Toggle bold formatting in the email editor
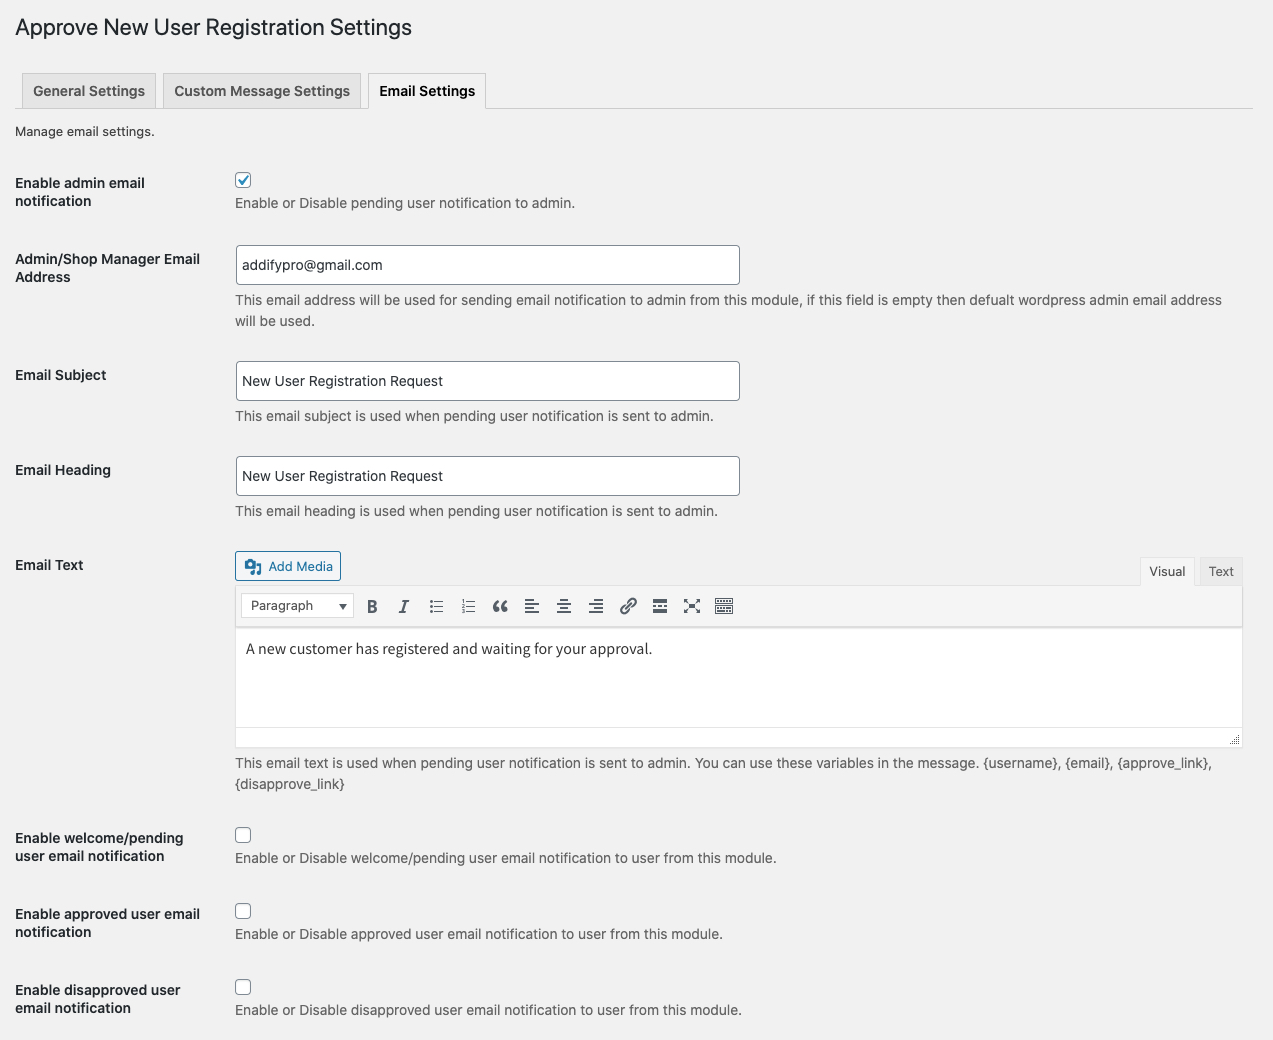Image resolution: width=1273 pixels, height=1040 pixels. tap(371, 606)
